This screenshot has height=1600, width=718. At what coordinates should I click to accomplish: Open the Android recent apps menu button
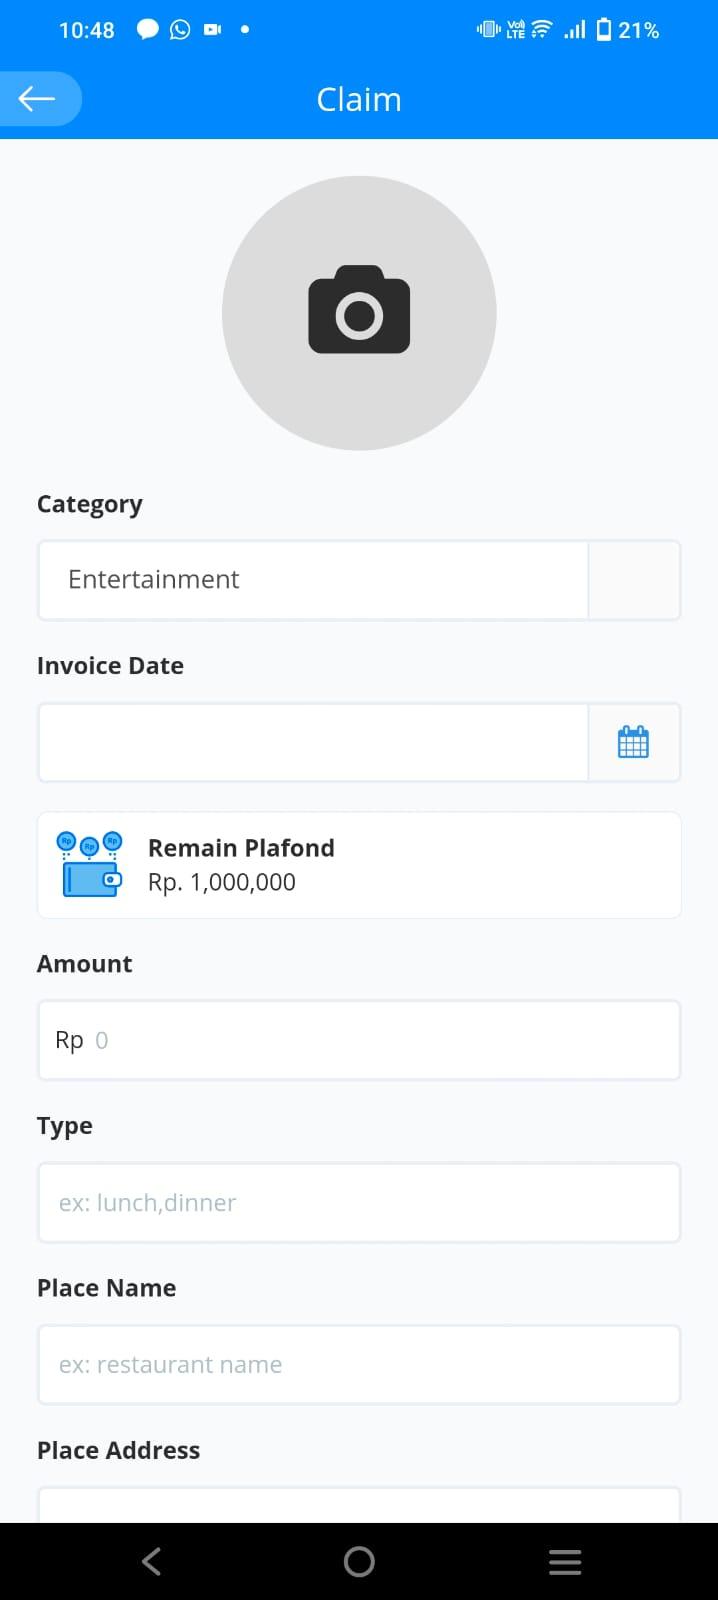coord(565,1561)
